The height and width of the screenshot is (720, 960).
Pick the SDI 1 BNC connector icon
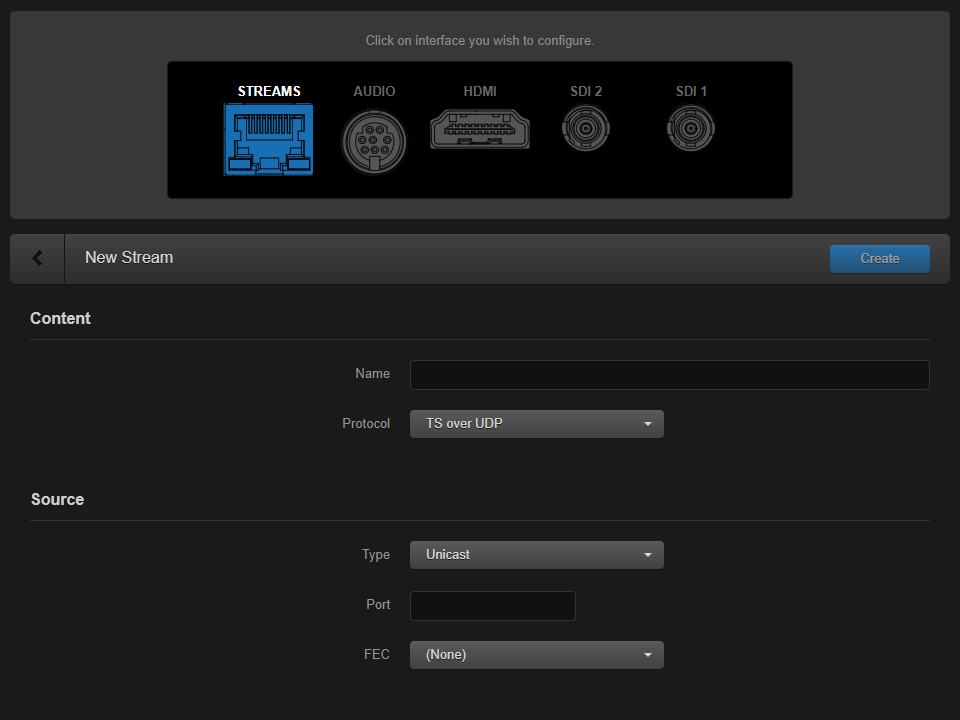(x=691, y=129)
